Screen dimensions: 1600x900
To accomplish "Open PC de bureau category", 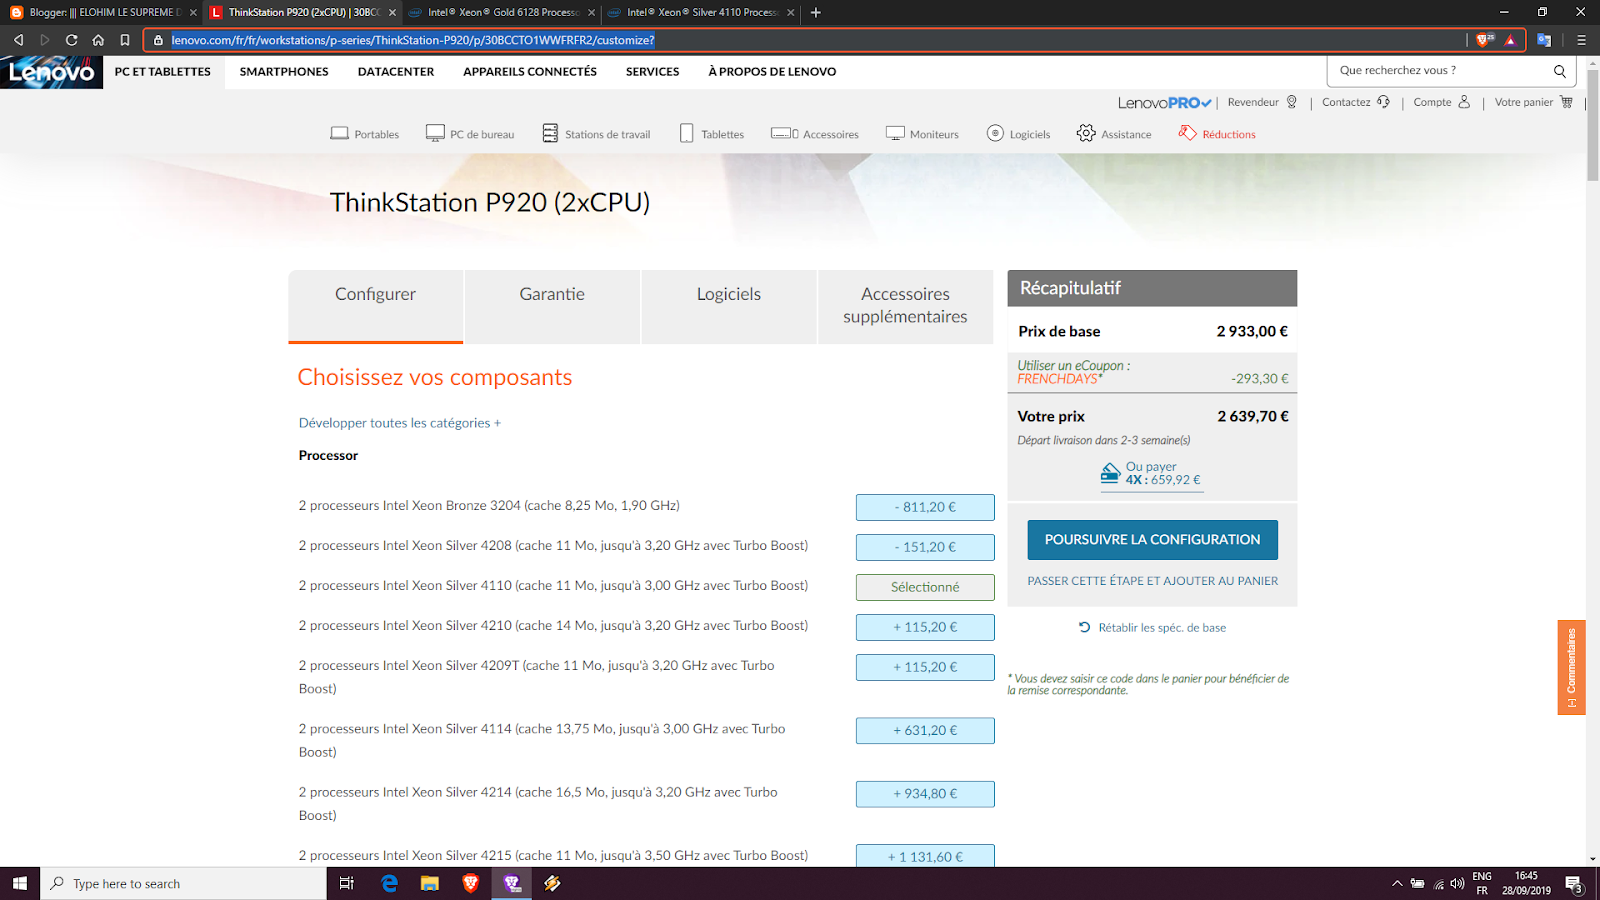I will click(x=470, y=134).
